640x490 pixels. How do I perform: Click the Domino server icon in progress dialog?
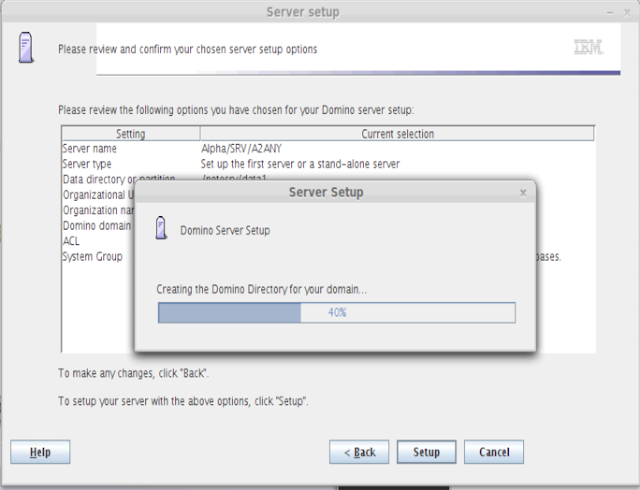pos(161,228)
